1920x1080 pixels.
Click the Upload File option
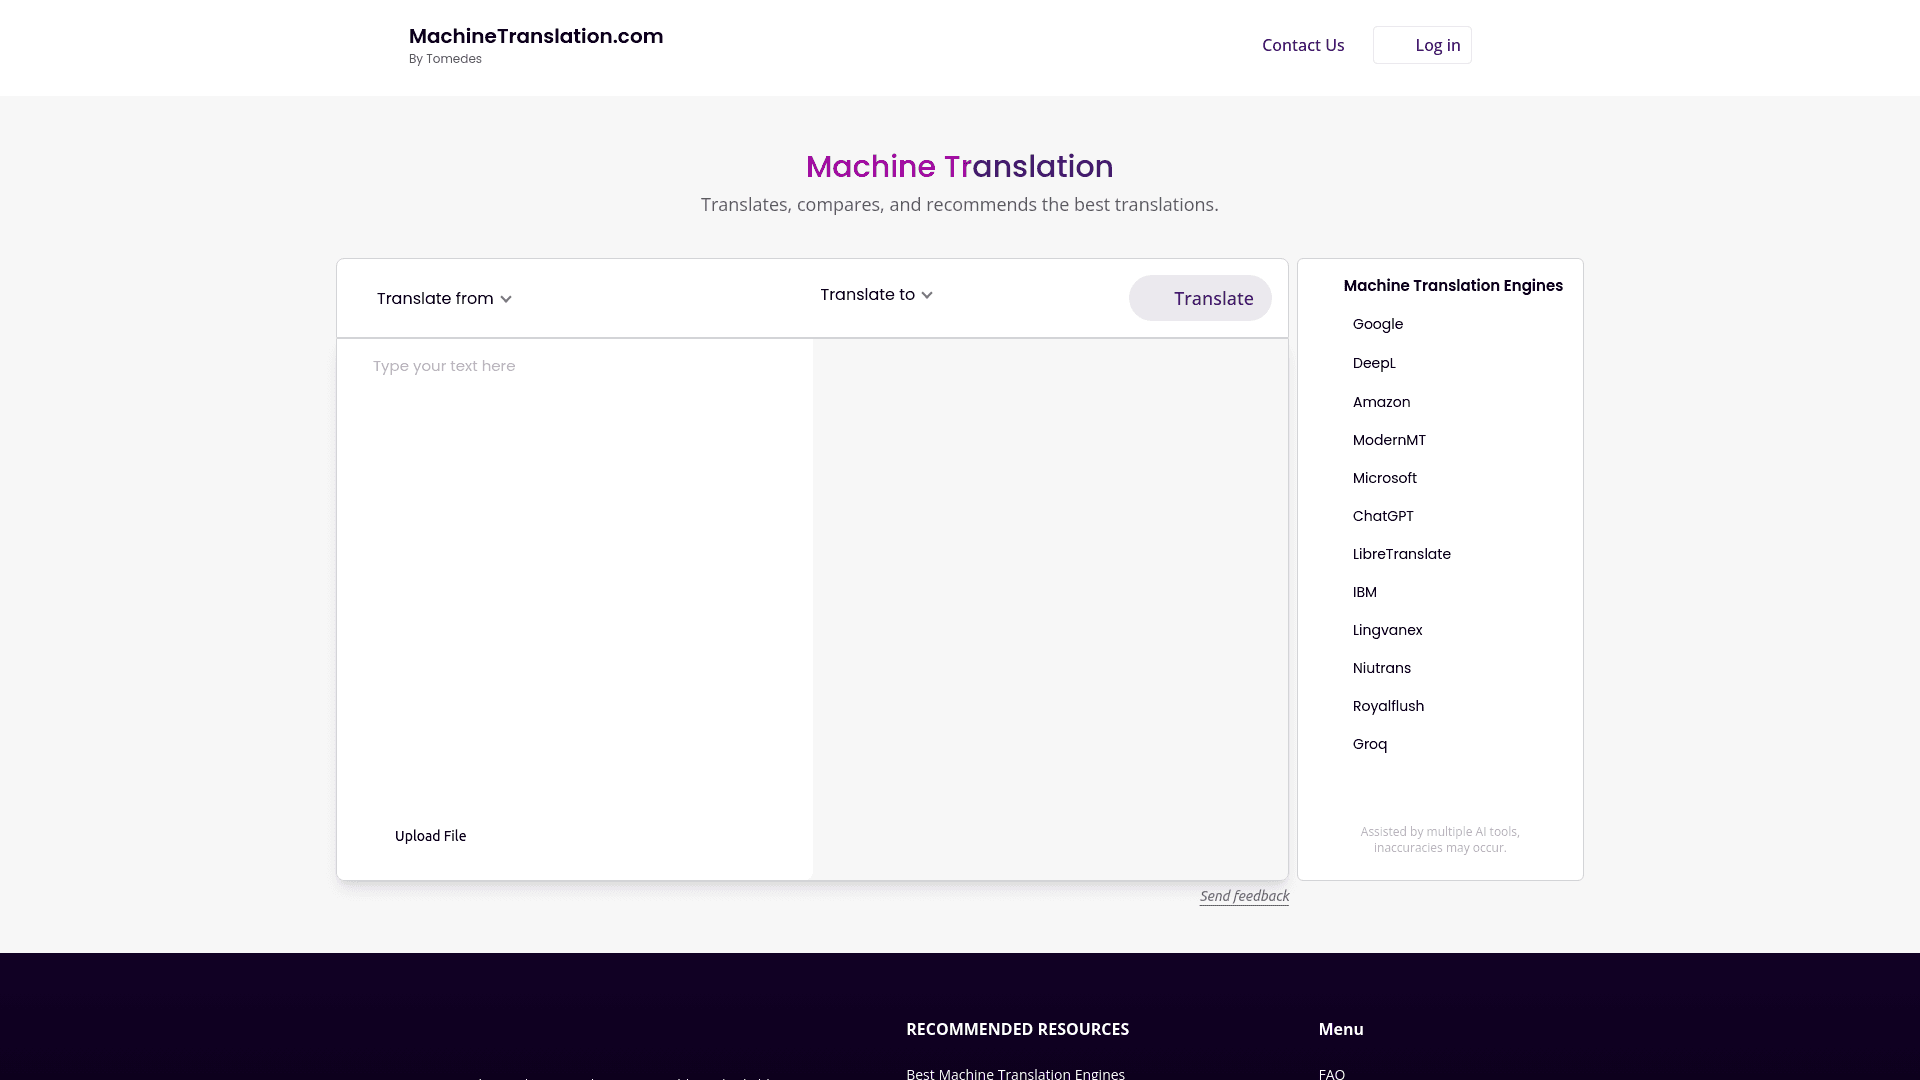[430, 835]
